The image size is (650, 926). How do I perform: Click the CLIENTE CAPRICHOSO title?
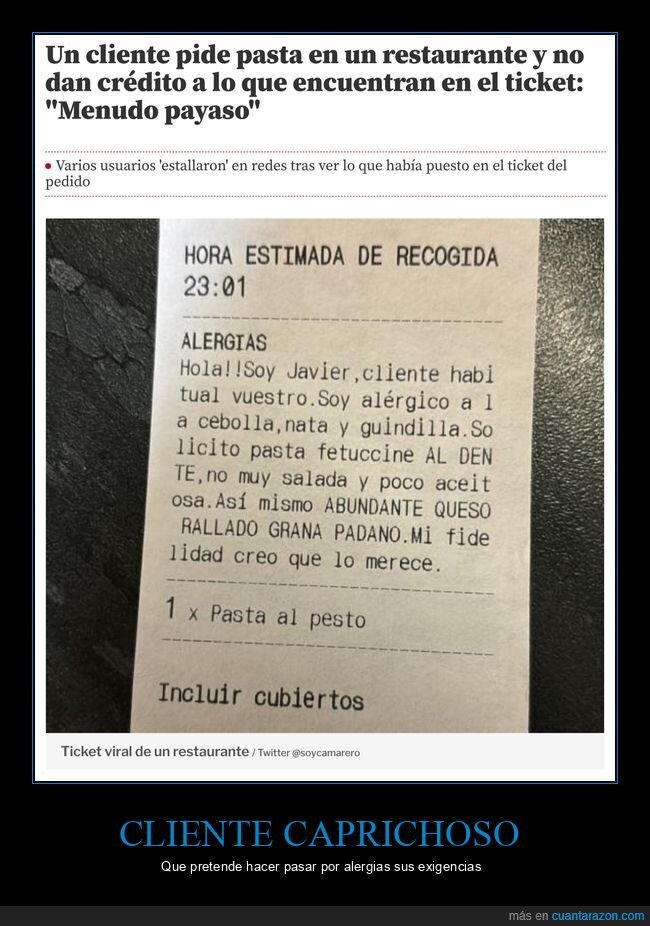tap(319, 833)
